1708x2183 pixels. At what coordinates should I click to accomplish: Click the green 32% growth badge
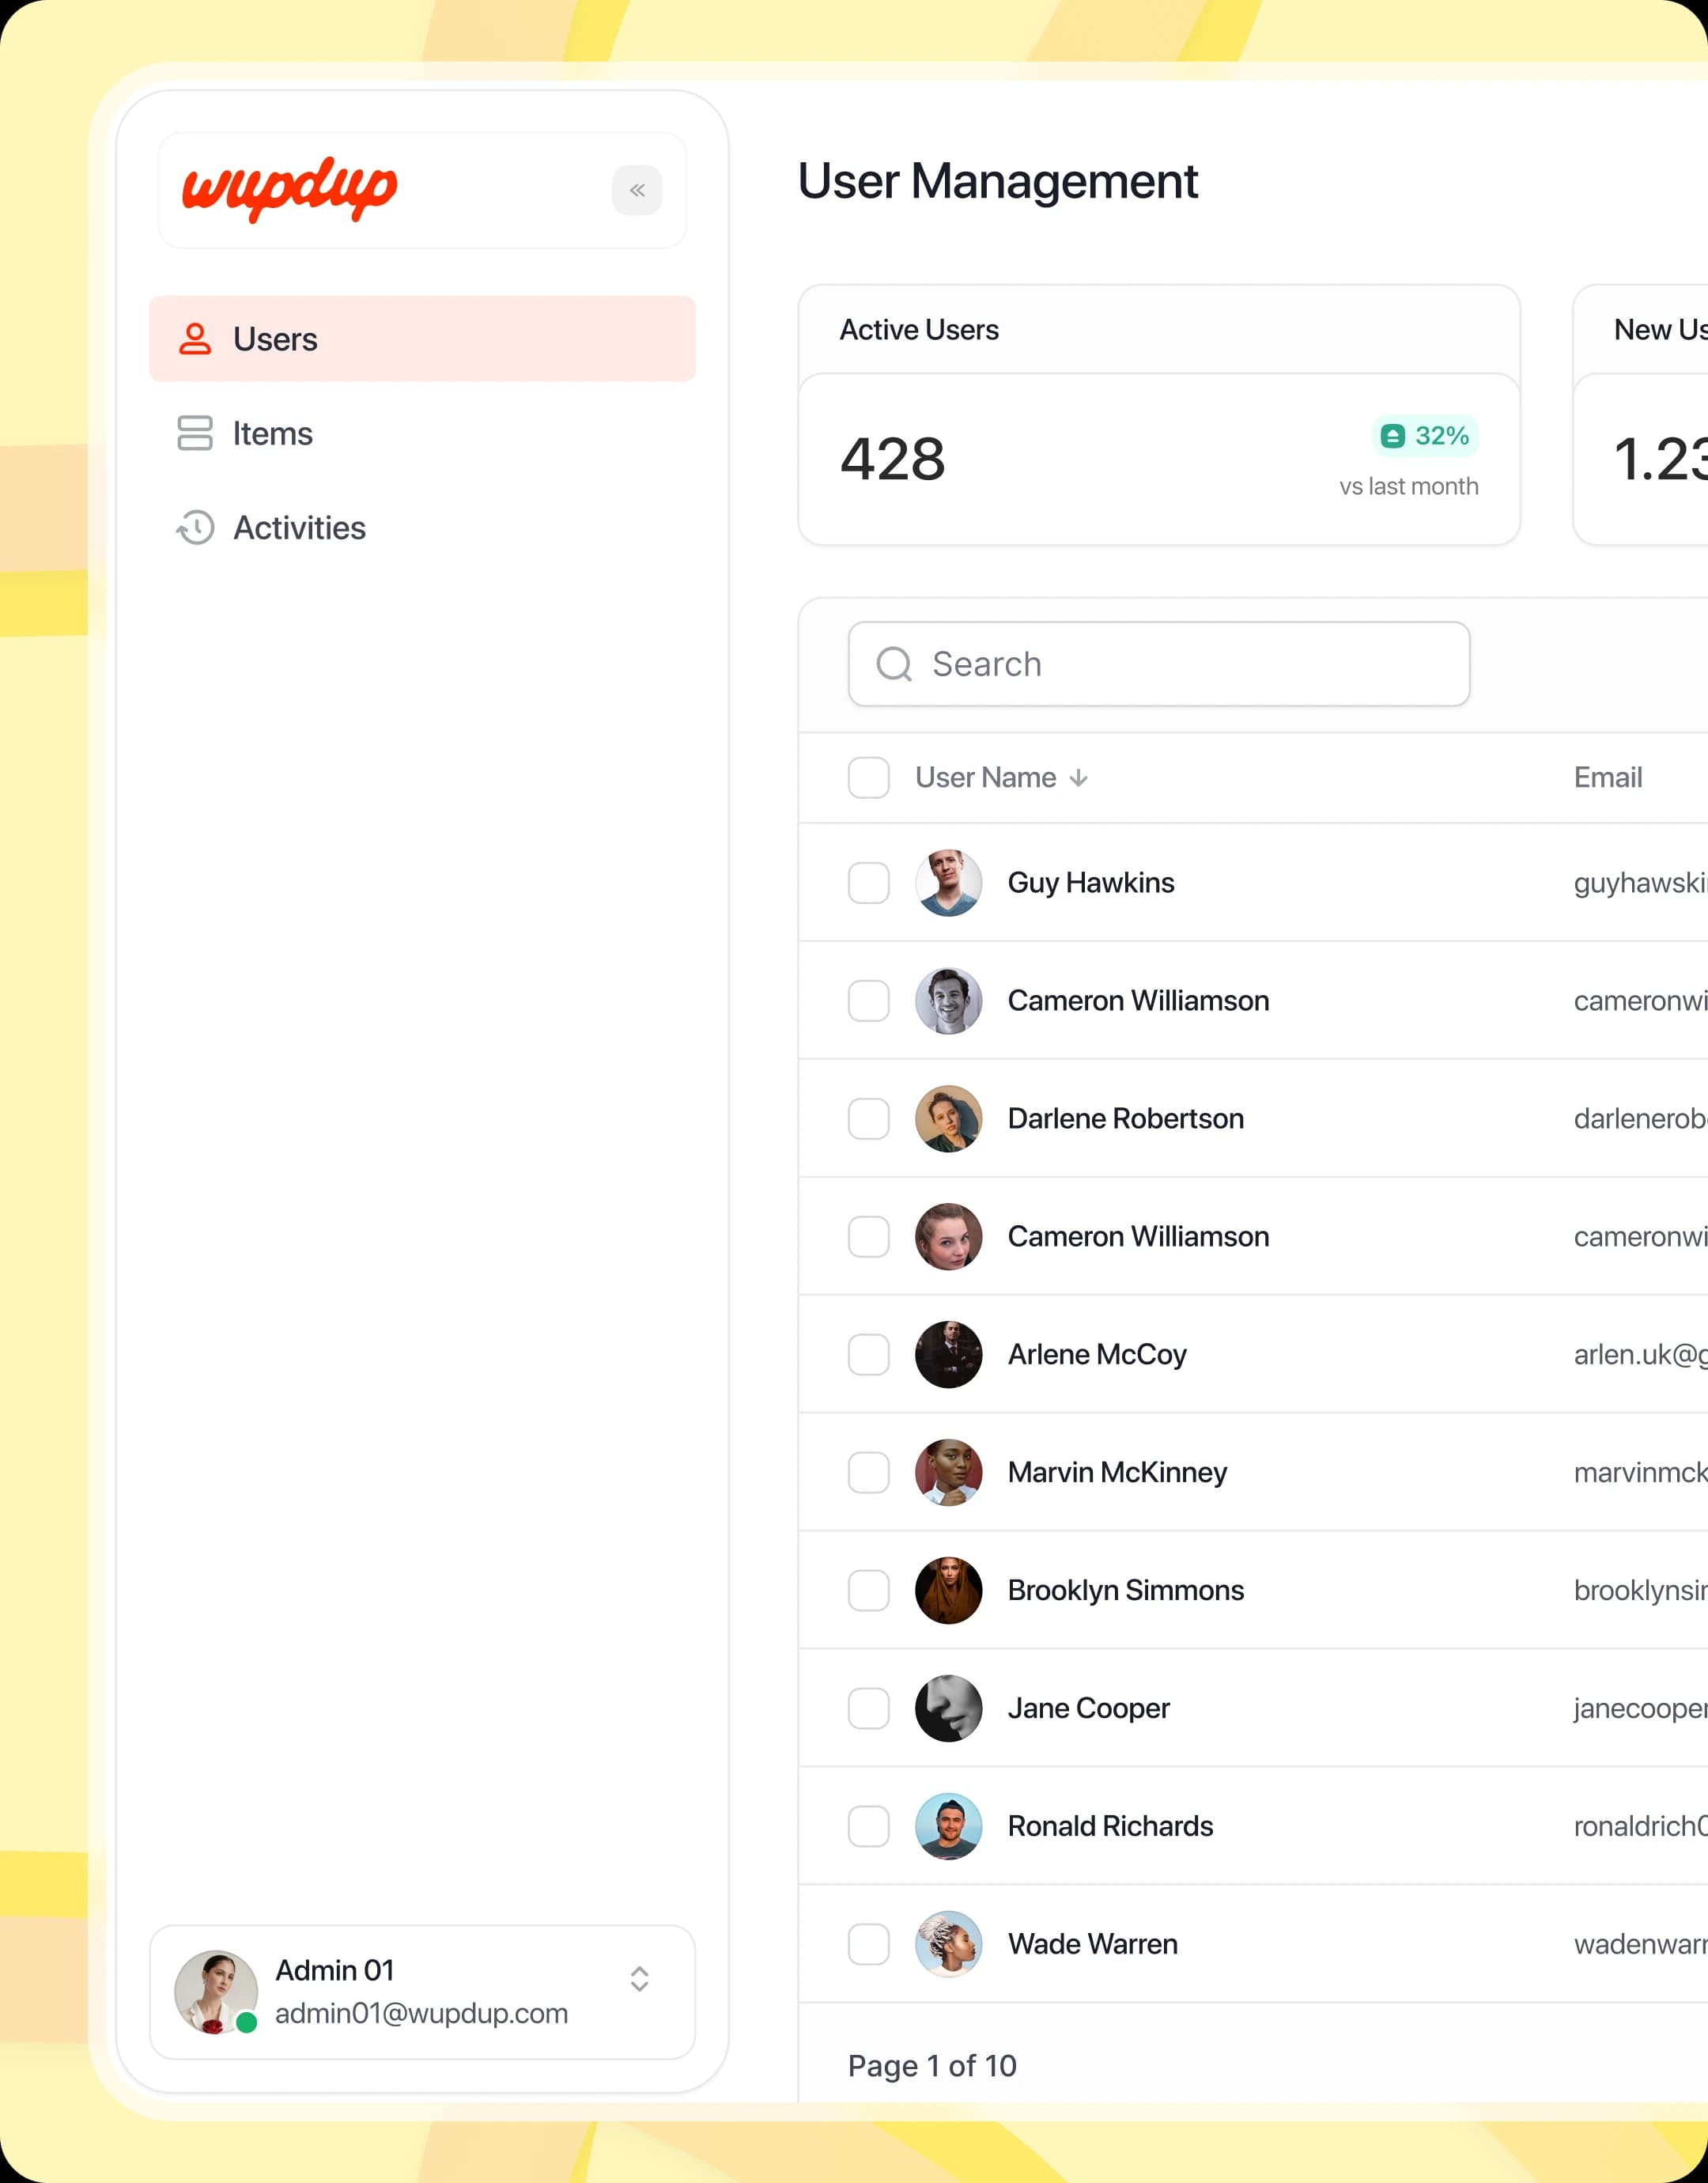[1424, 436]
